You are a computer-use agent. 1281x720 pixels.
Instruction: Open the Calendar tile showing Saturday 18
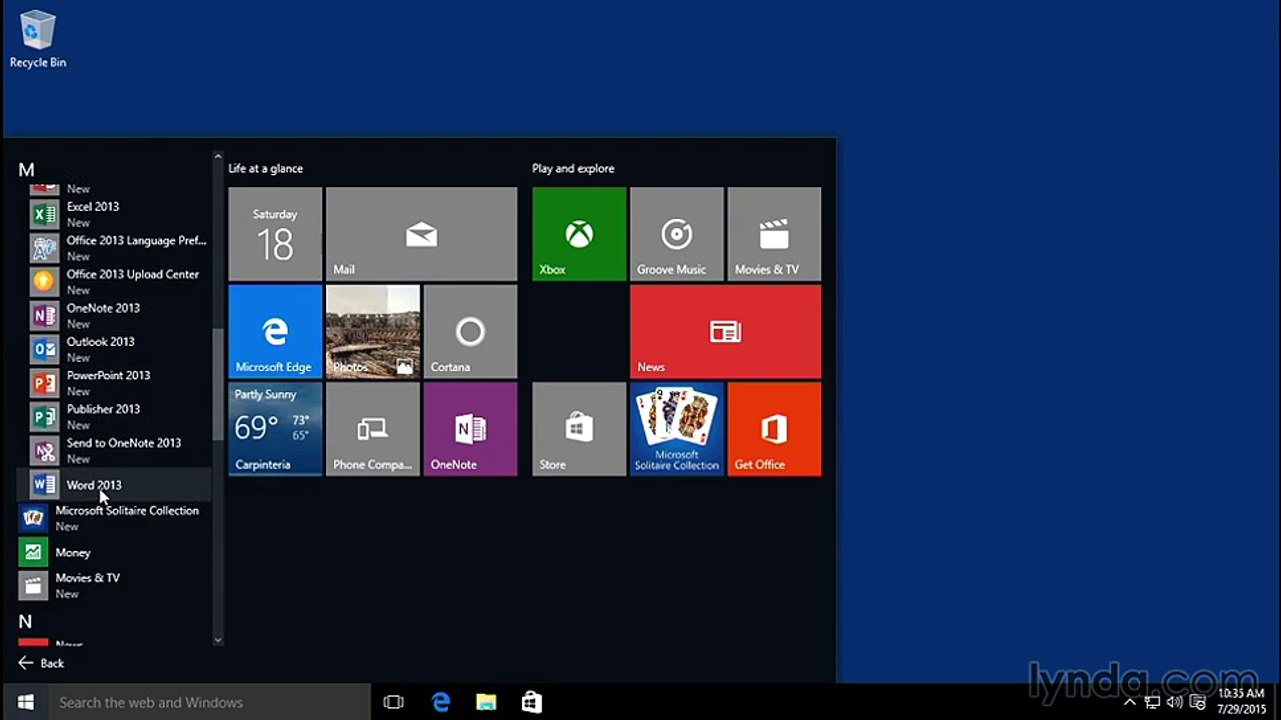pyautogui.click(x=275, y=234)
